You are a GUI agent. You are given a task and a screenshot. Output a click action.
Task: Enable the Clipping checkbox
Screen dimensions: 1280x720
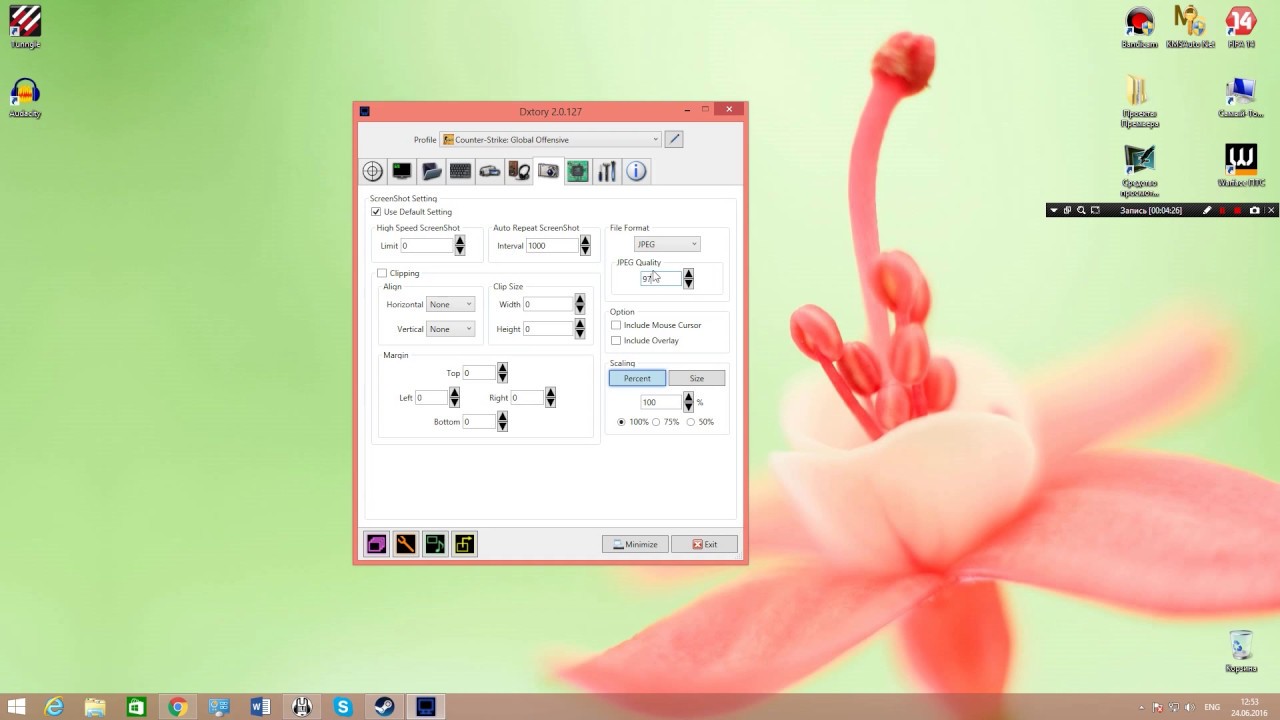pos(382,273)
